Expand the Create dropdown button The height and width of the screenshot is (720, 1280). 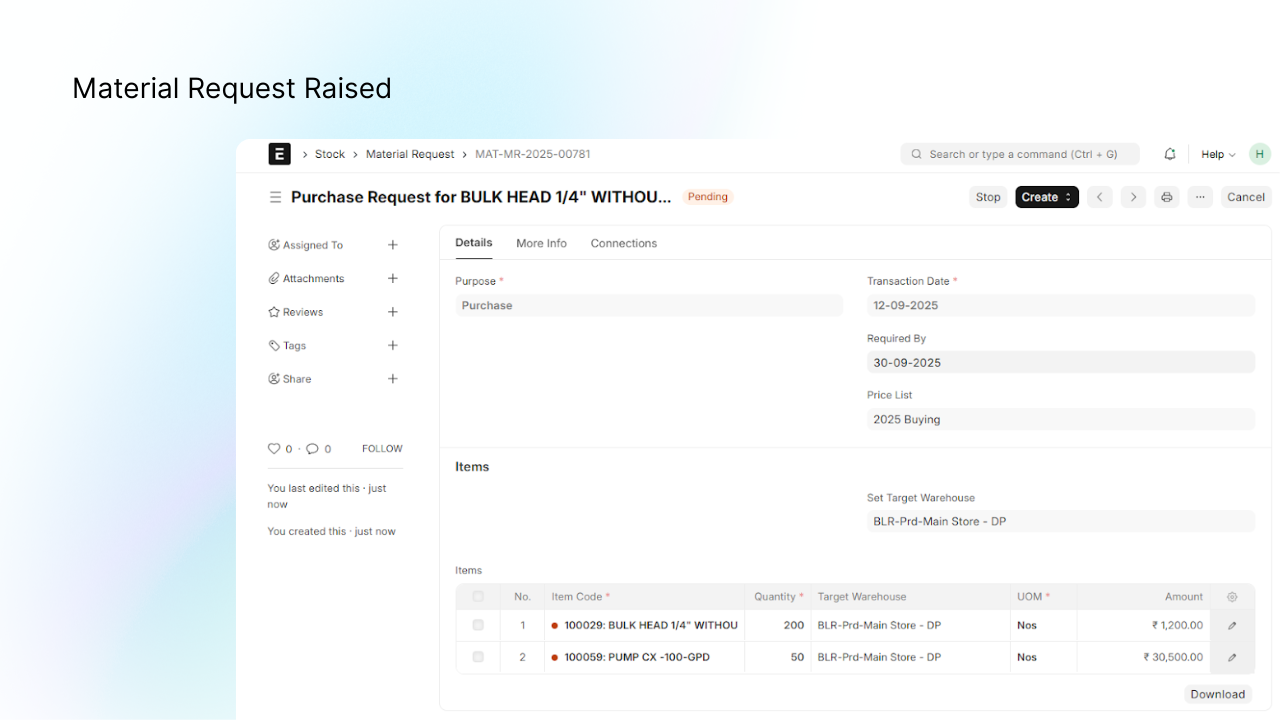1047,197
